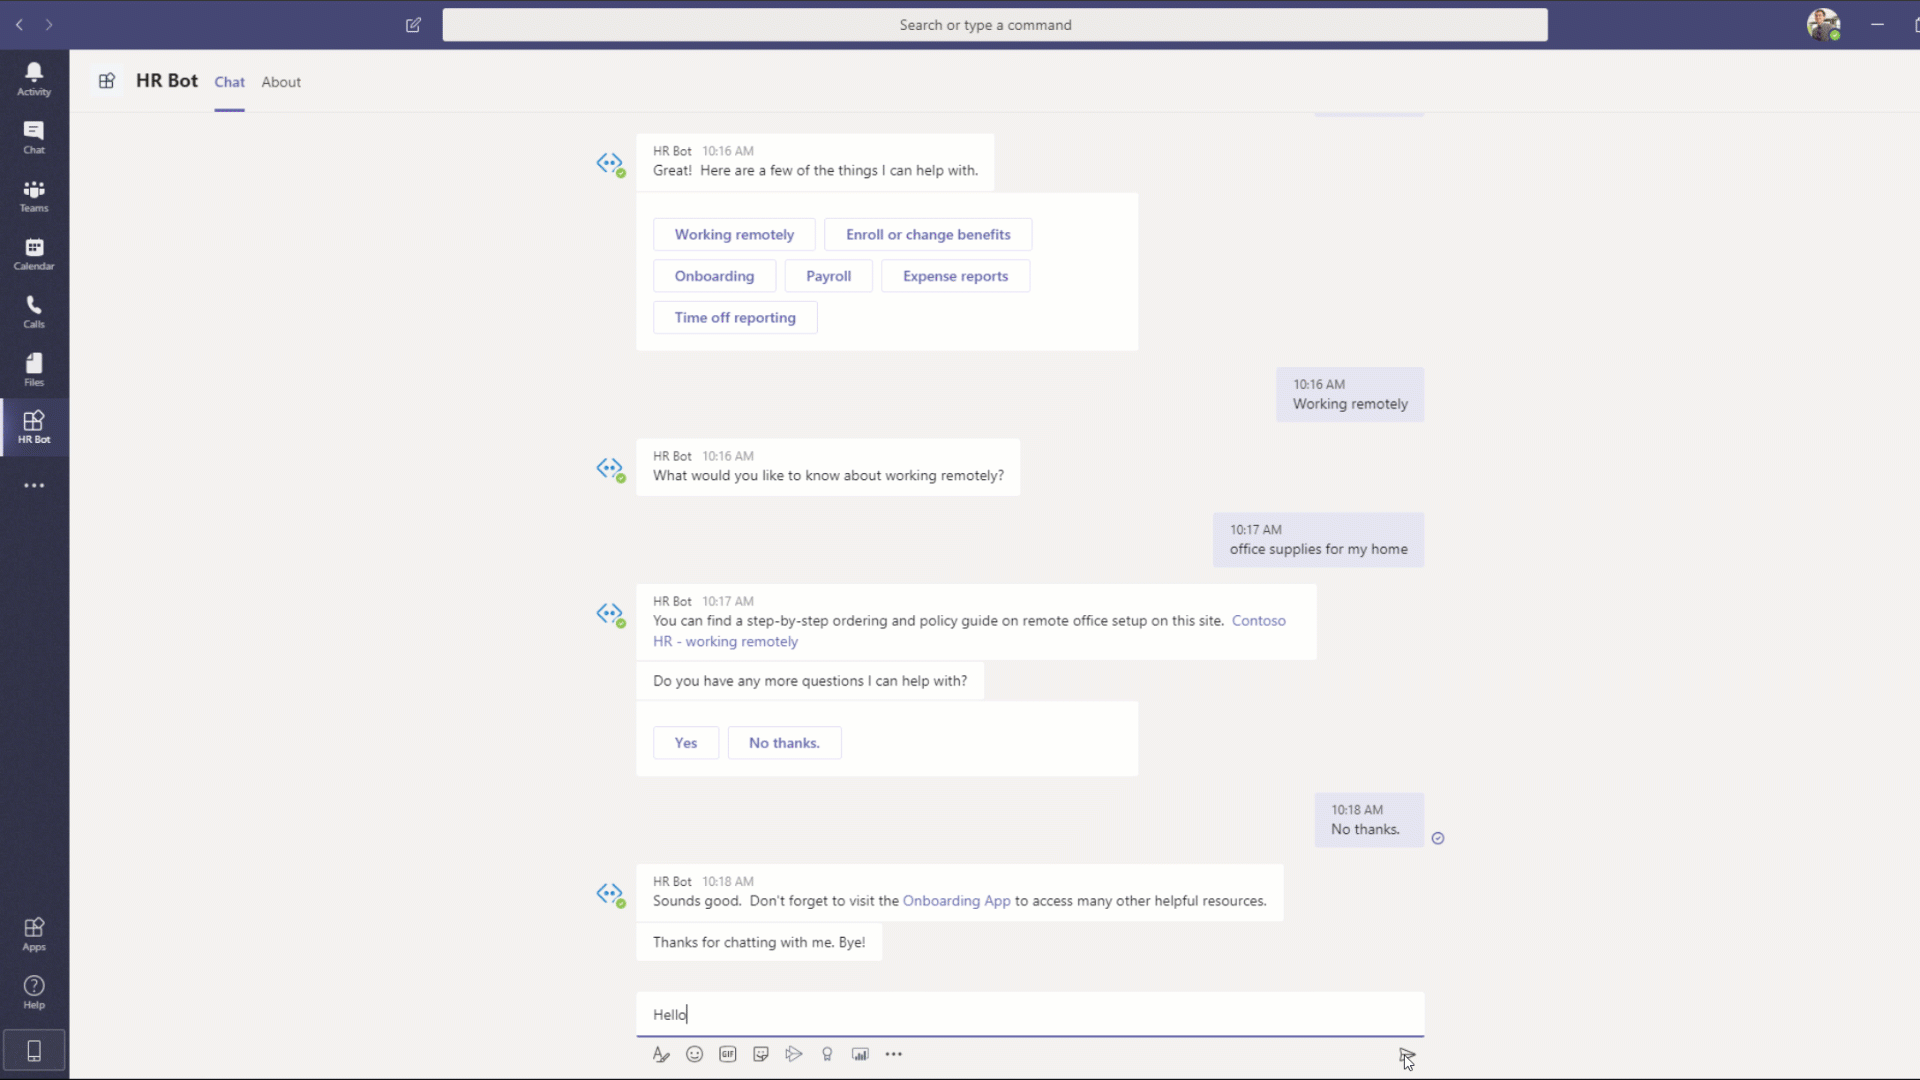Select the Onboarding topic button
1920x1080 pixels.
tap(713, 276)
